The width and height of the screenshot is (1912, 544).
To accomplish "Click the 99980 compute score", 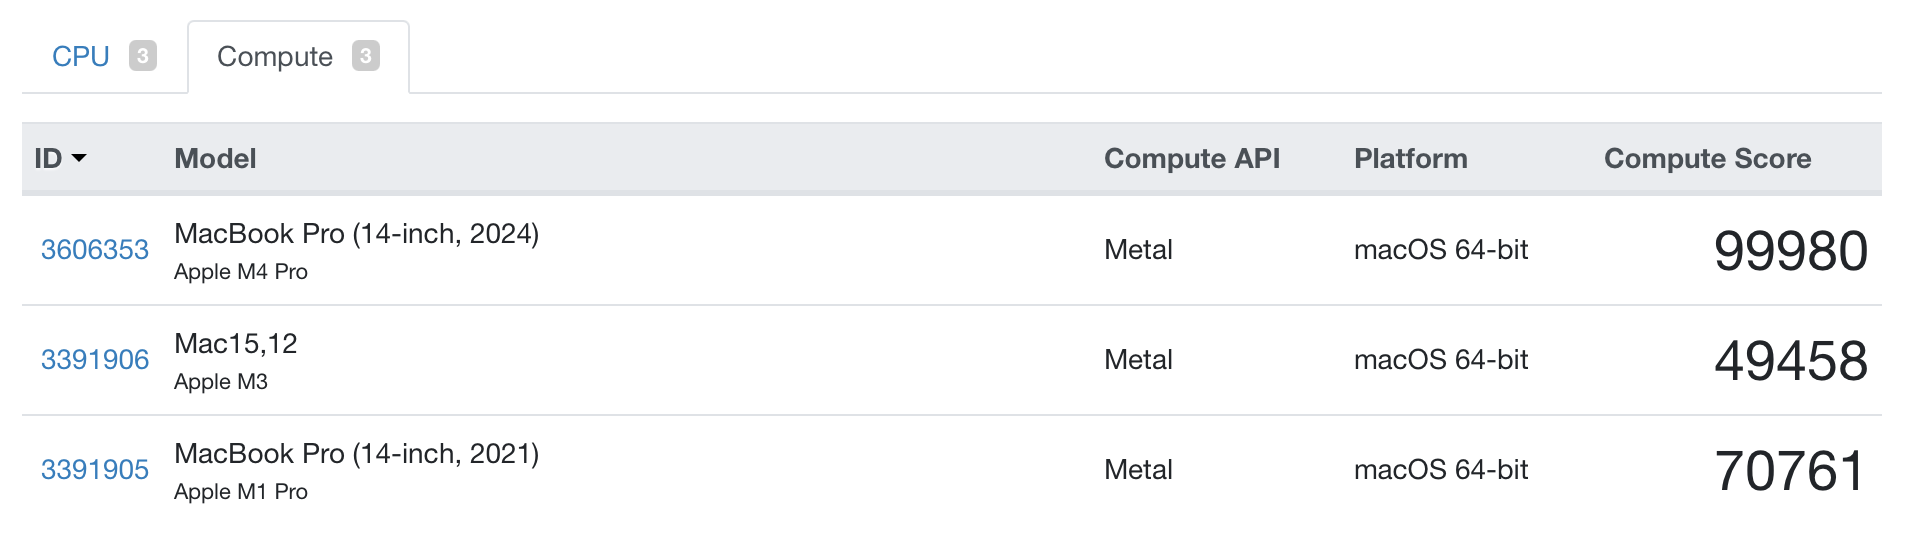I will tap(1791, 251).
